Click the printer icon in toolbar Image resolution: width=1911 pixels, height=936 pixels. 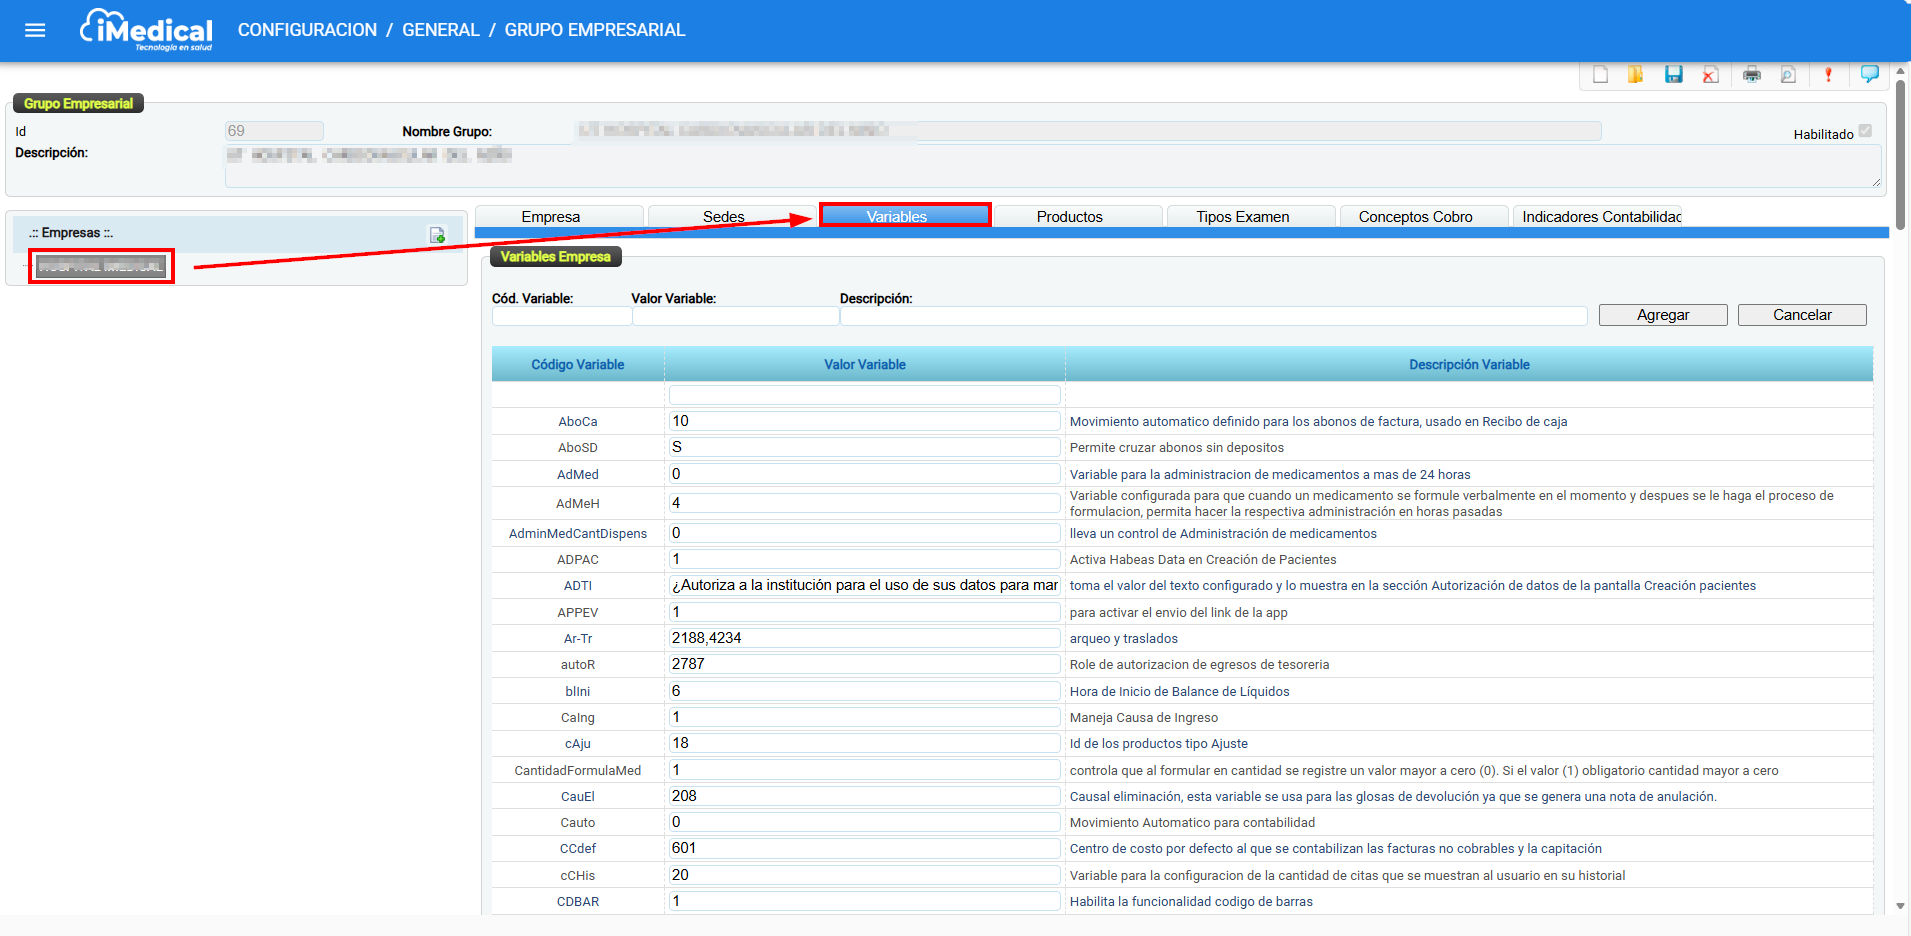click(1751, 75)
